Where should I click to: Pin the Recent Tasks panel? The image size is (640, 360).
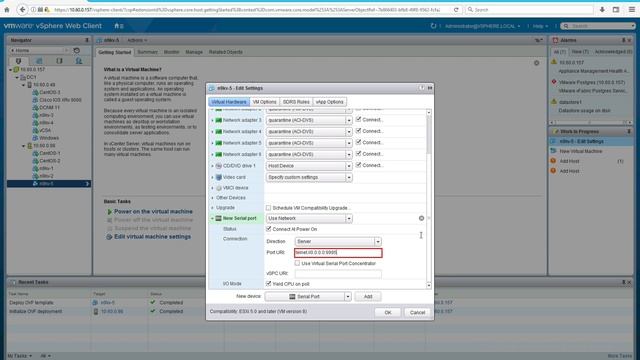(x=623, y=282)
